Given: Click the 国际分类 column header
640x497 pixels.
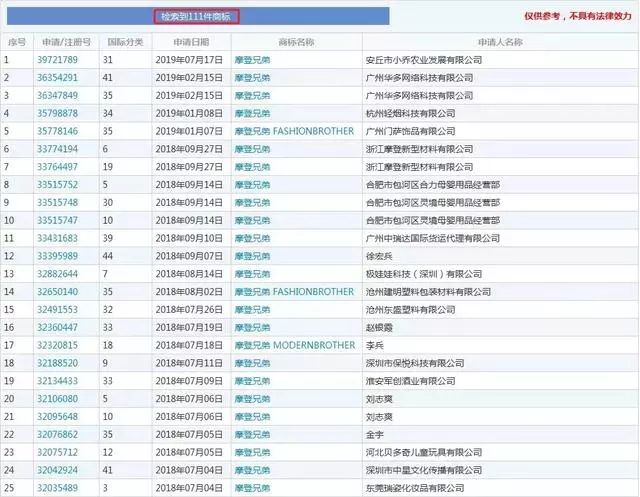Looking at the screenshot, I should pyautogui.click(x=125, y=42).
